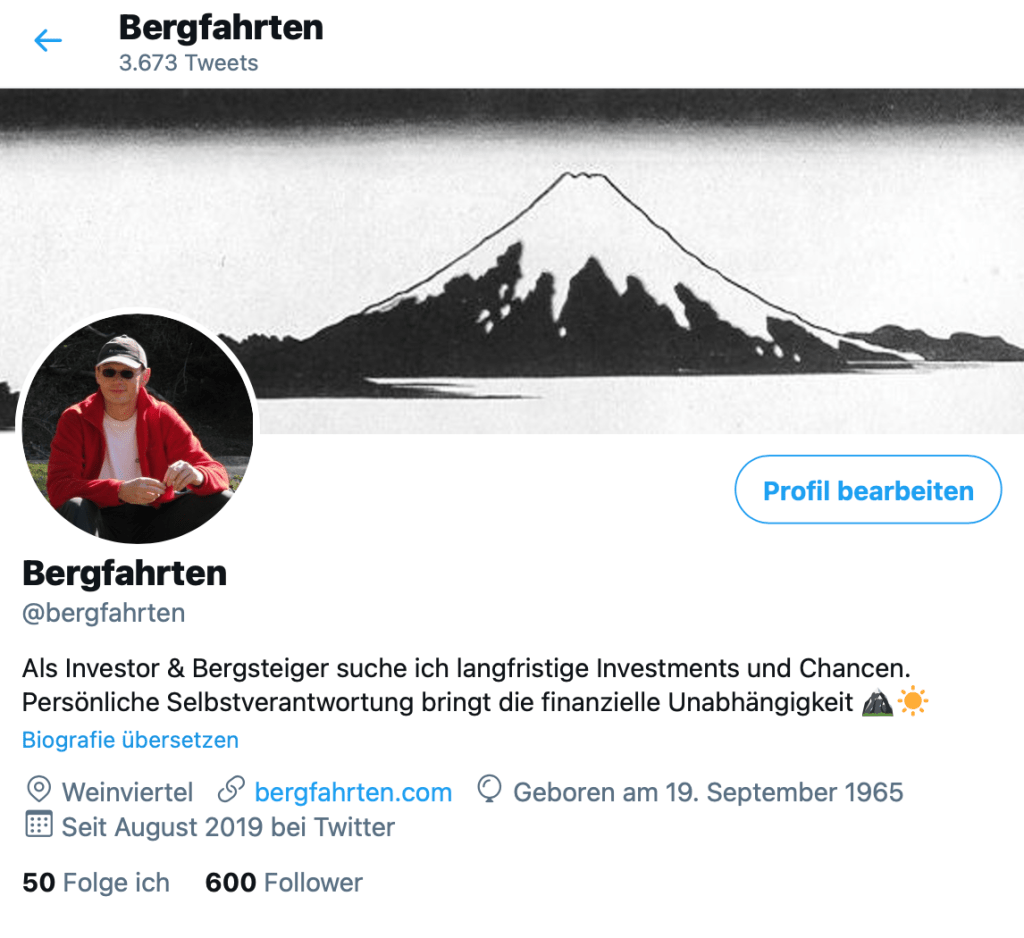Open the mountain header banner image

coord(512,261)
